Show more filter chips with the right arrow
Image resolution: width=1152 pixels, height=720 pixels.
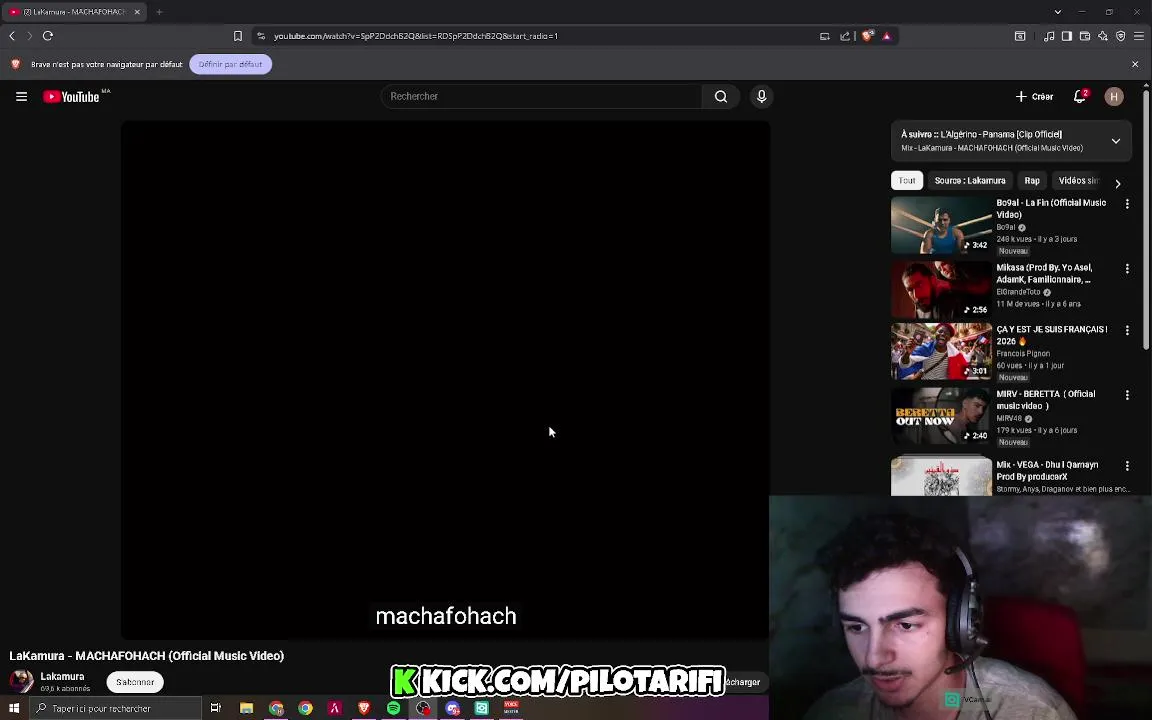(x=1117, y=184)
